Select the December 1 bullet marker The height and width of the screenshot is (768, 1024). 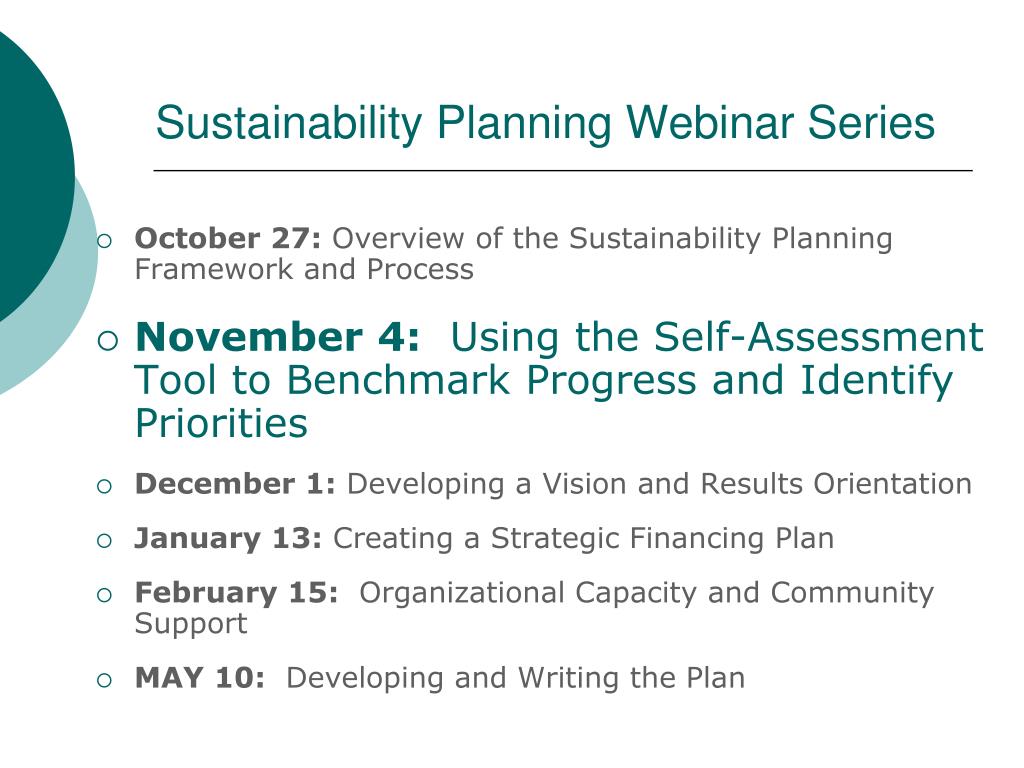point(104,487)
